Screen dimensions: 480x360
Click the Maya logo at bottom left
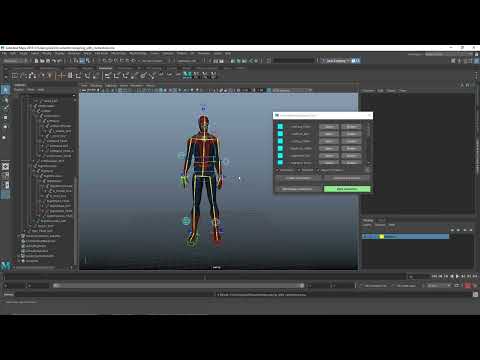[6, 266]
